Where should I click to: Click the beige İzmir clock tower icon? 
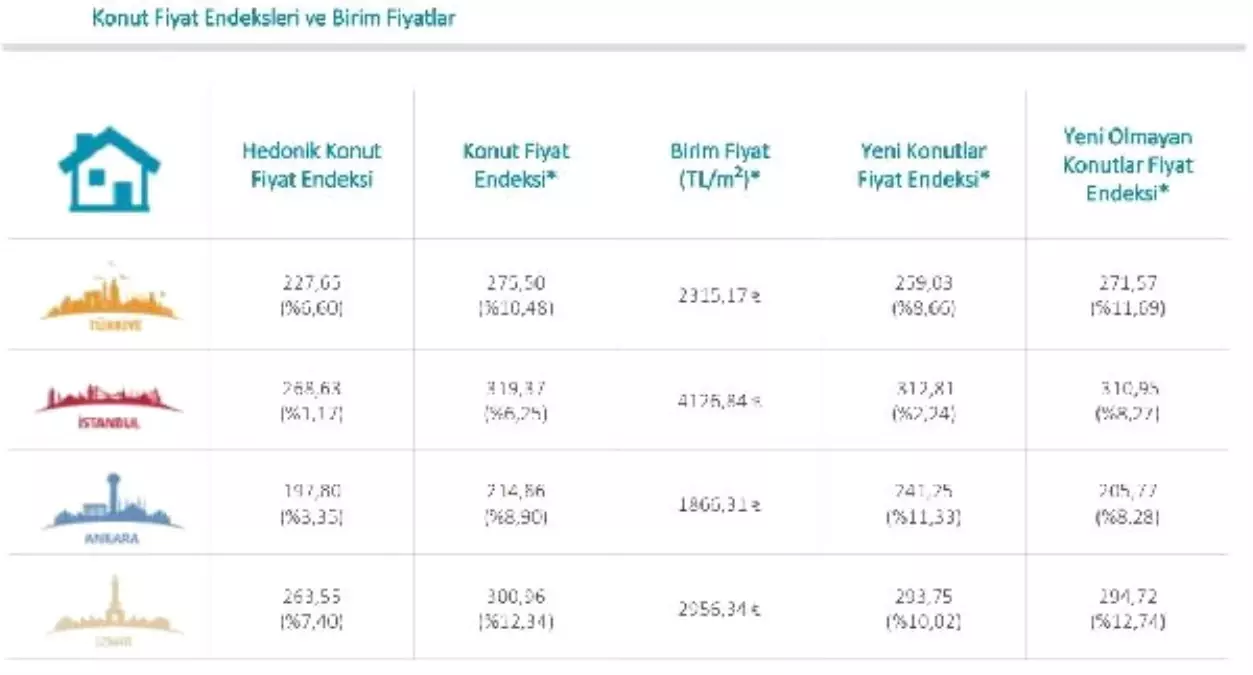115,606
